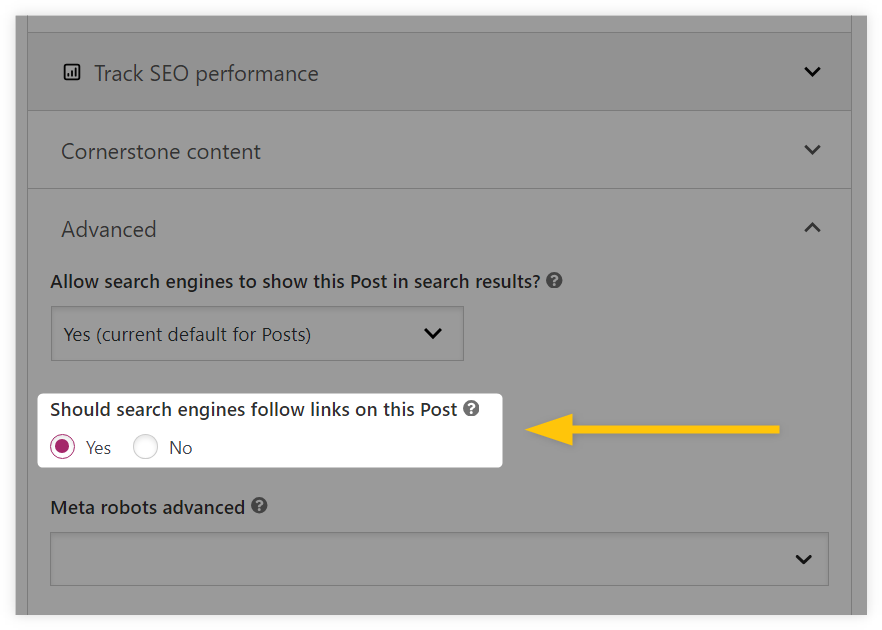Click the Advanced section heading
This screenshot has width=882, height=630.
click(x=109, y=230)
